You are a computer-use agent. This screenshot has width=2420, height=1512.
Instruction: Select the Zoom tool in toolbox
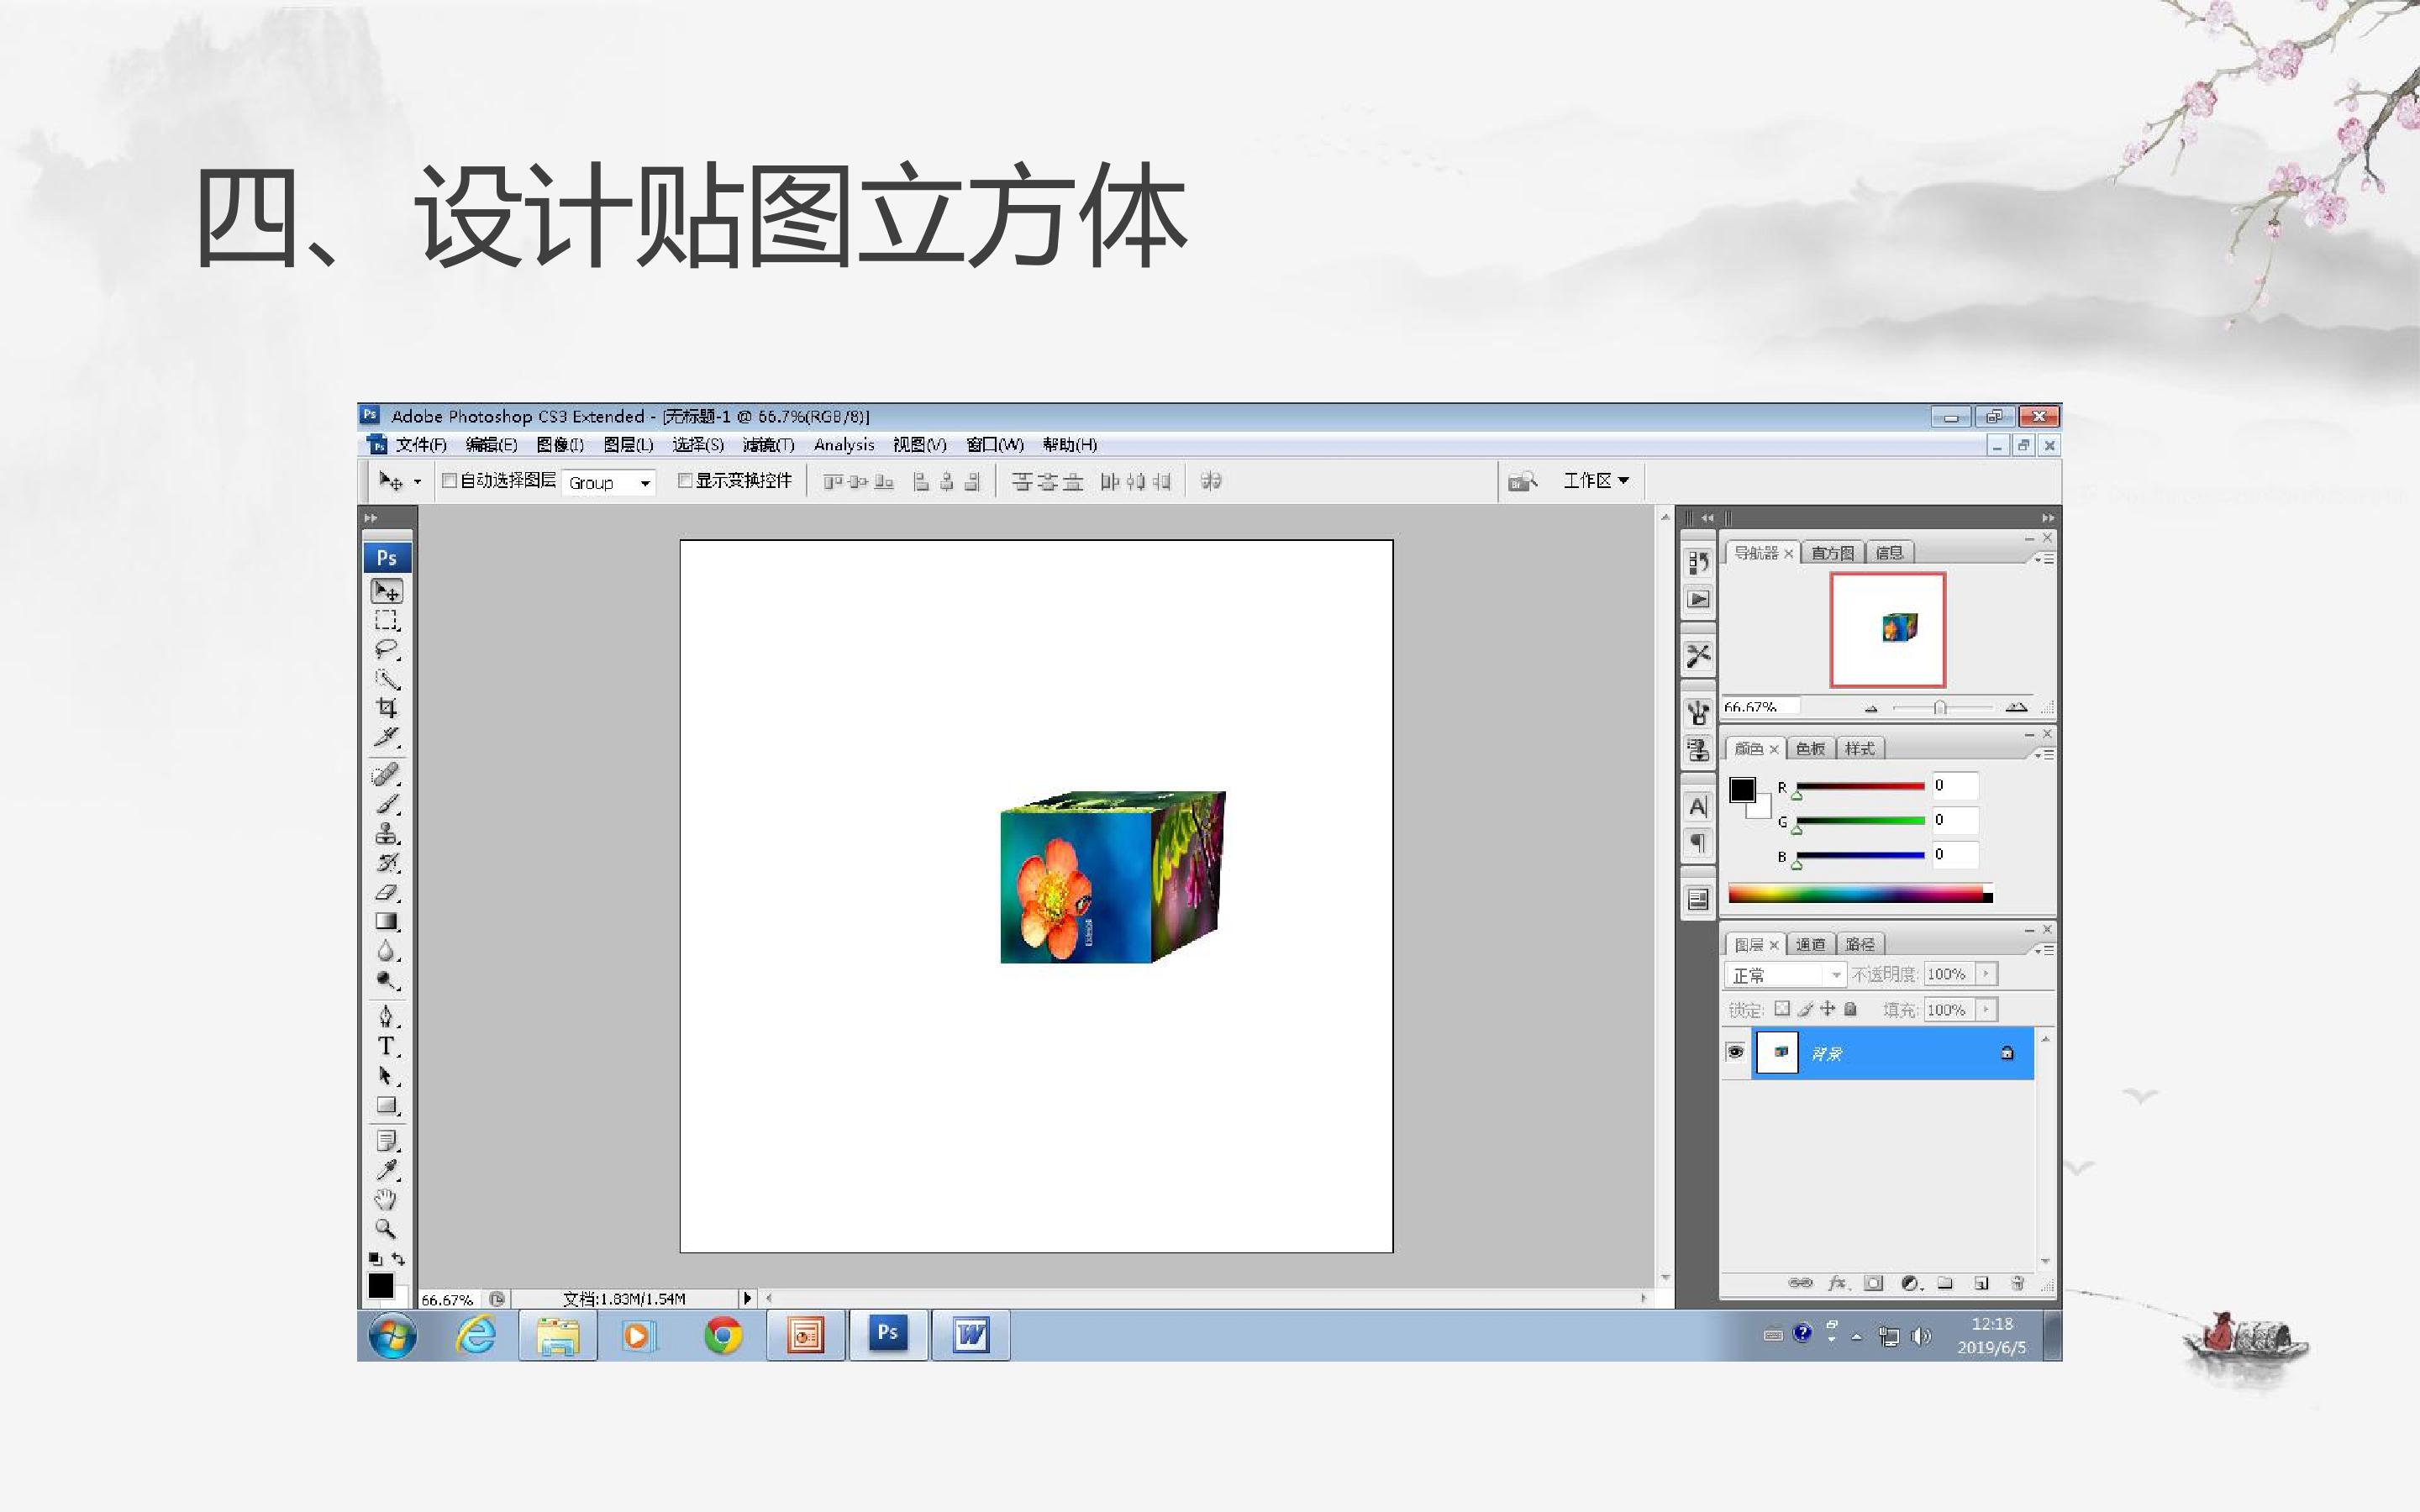point(386,1229)
